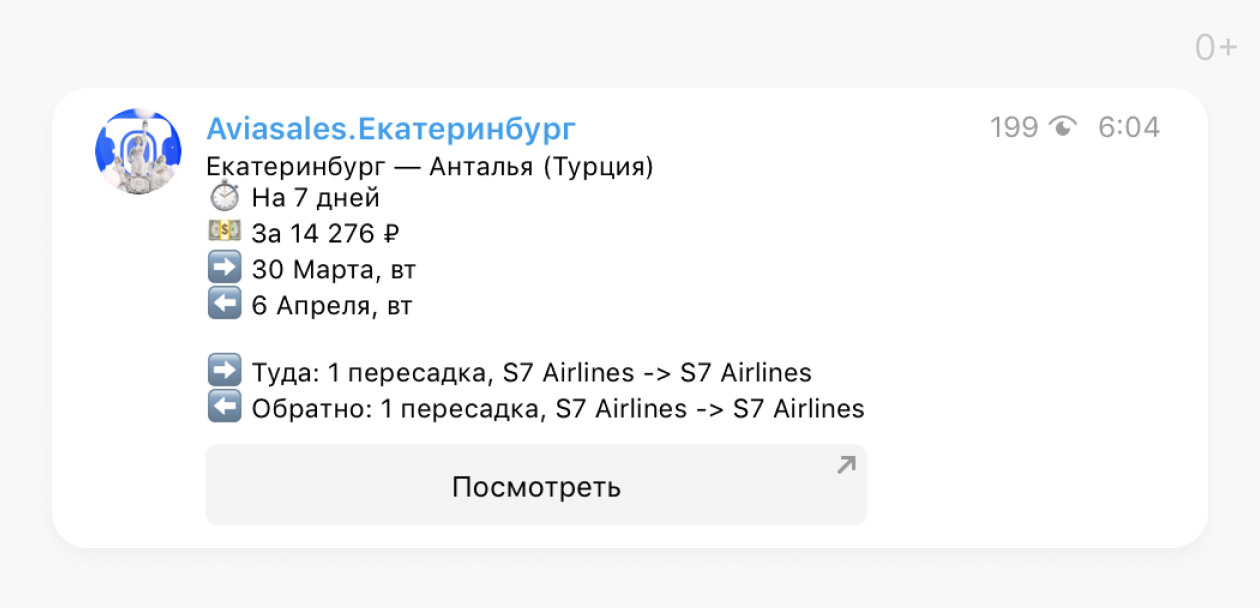Click the eye views icon
The image size is (1260, 608).
(1064, 128)
